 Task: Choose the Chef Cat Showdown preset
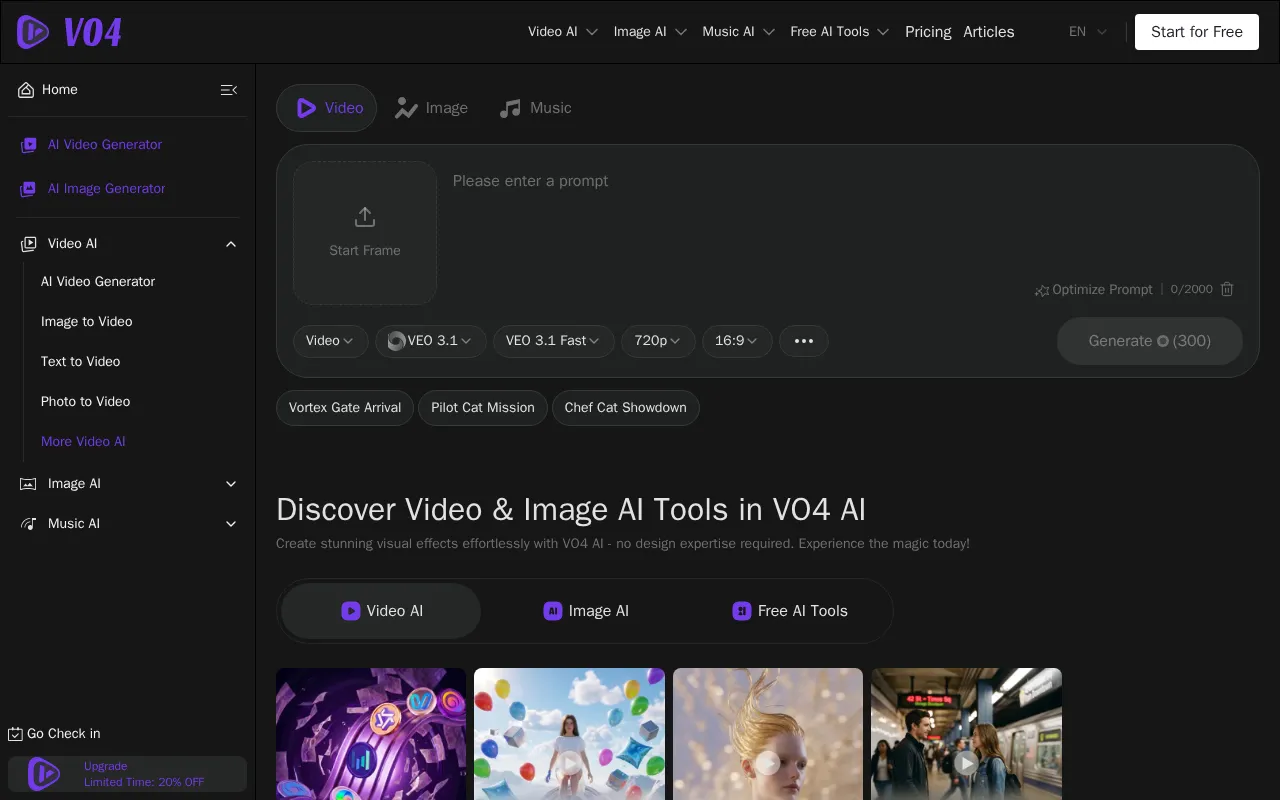click(x=626, y=408)
